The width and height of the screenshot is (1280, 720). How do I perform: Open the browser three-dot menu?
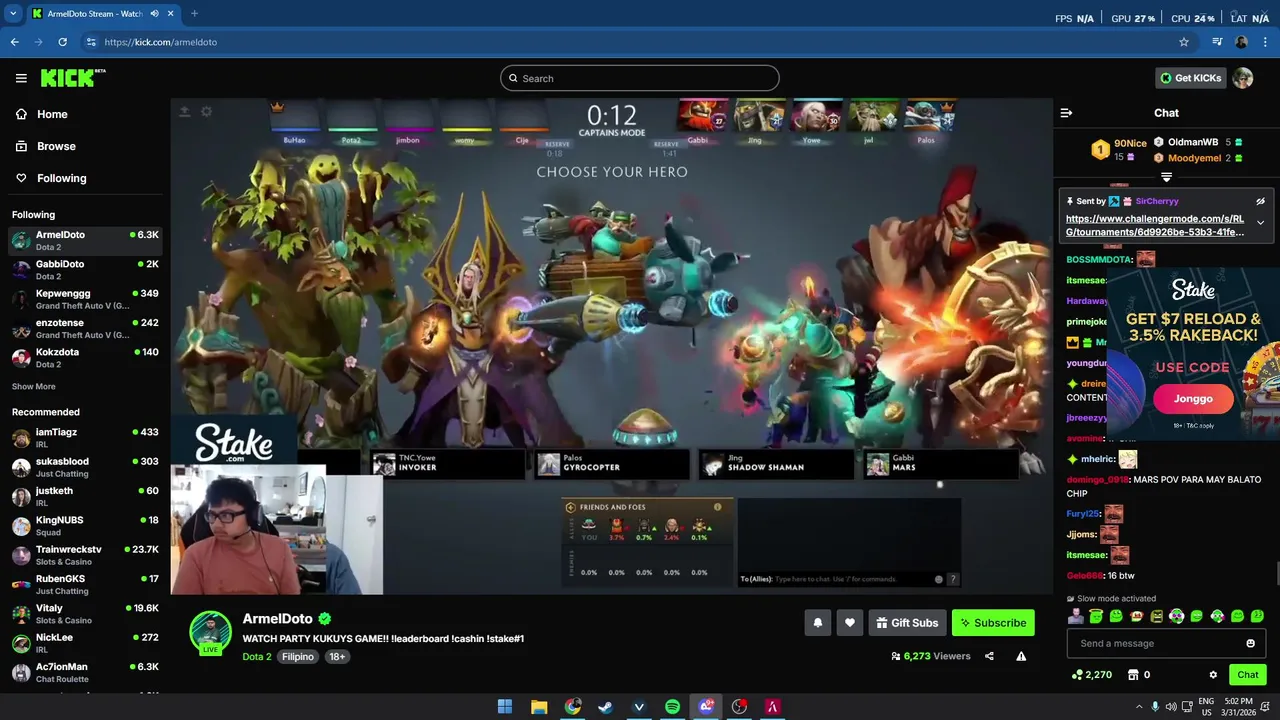click(1265, 42)
